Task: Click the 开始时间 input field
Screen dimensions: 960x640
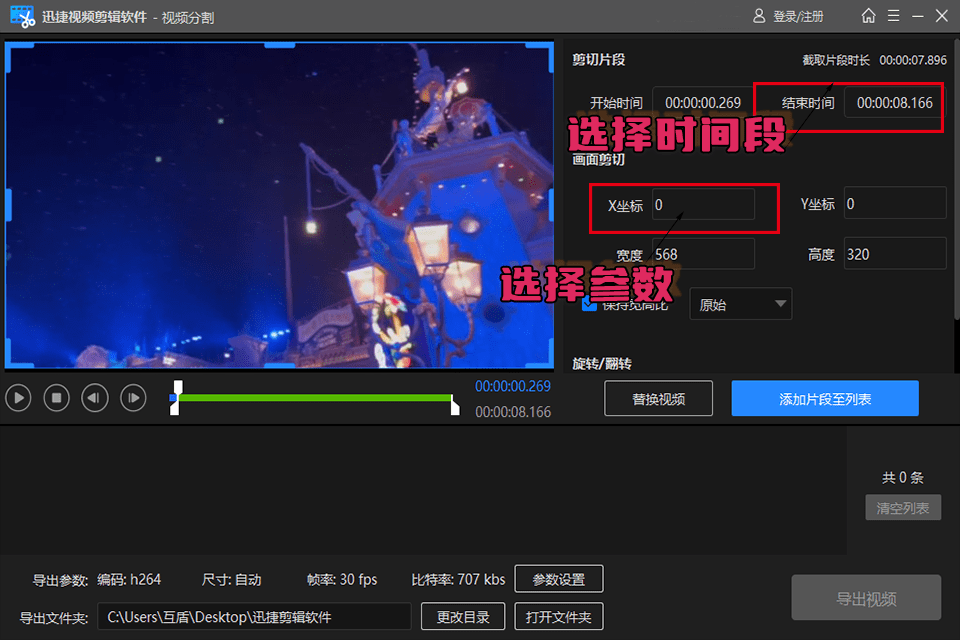Action: [x=703, y=103]
